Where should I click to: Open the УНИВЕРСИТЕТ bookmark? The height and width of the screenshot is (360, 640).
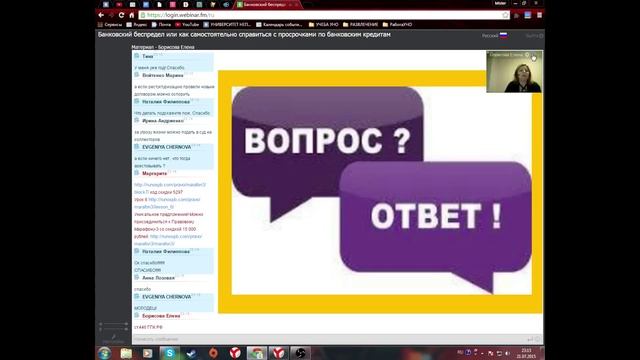coord(227,24)
